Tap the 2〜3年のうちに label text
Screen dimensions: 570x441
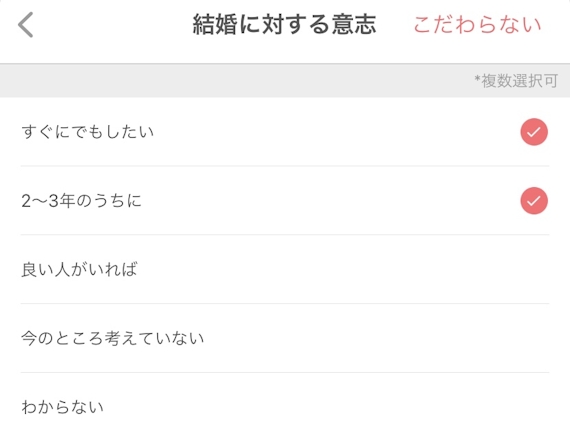pyautogui.click(x=81, y=201)
